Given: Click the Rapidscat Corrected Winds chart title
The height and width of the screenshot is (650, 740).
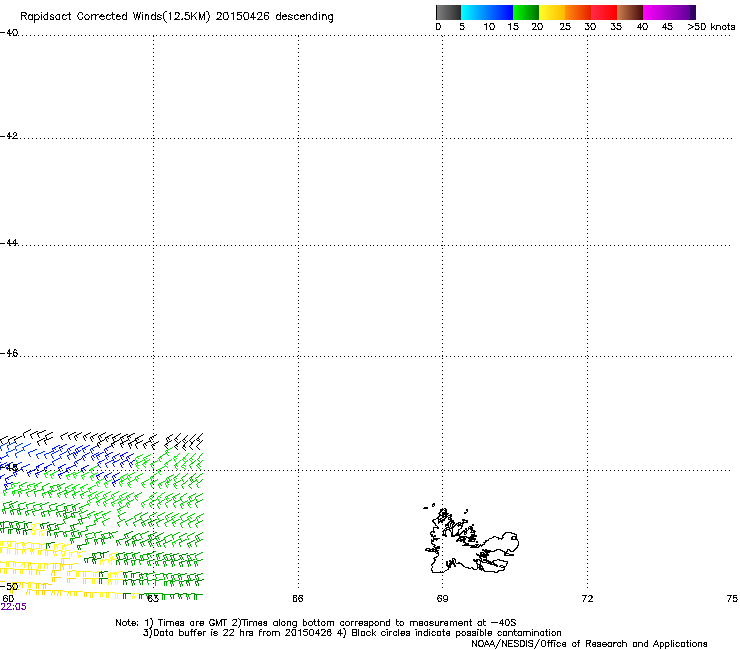Looking at the screenshot, I should [177, 17].
